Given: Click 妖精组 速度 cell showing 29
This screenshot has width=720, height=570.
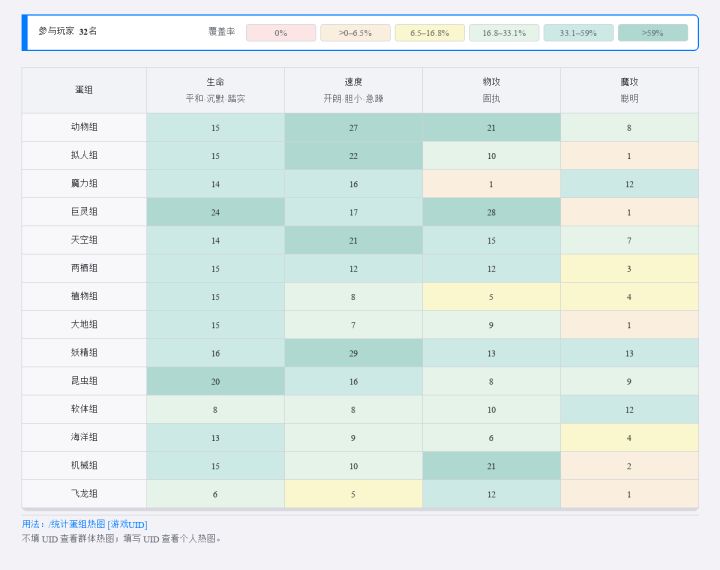Looking at the screenshot, I should coord(353,353).
